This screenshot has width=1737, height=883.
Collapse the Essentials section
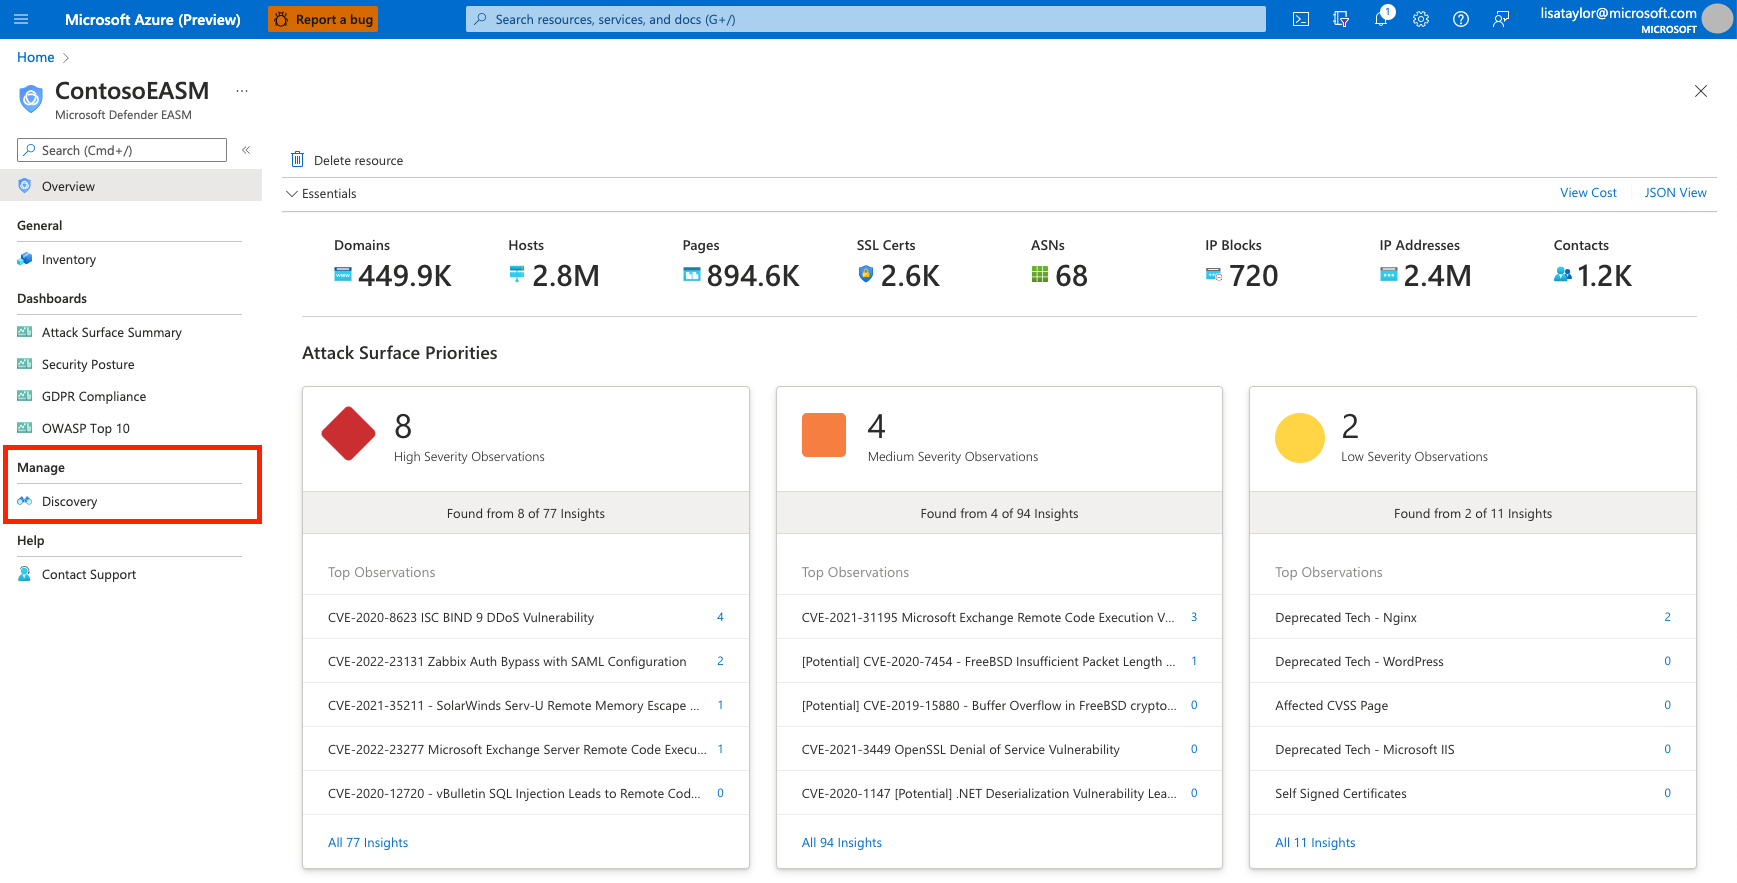click(292, 194)
